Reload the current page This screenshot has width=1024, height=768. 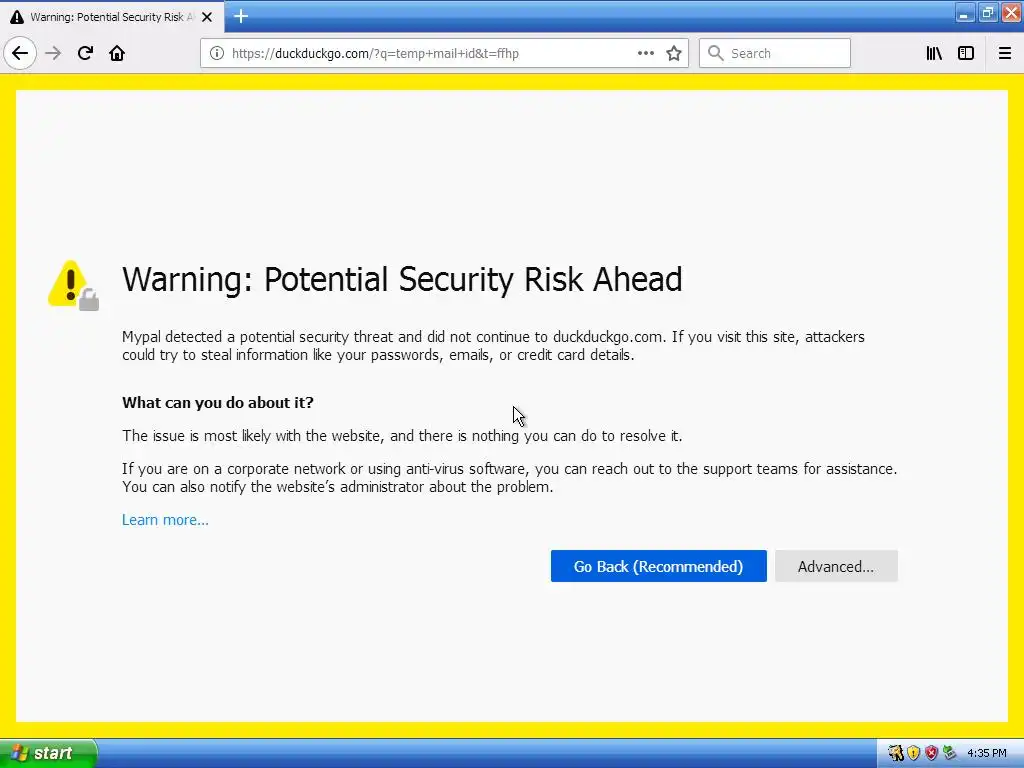pyautogui.click(x=85, y=53)
